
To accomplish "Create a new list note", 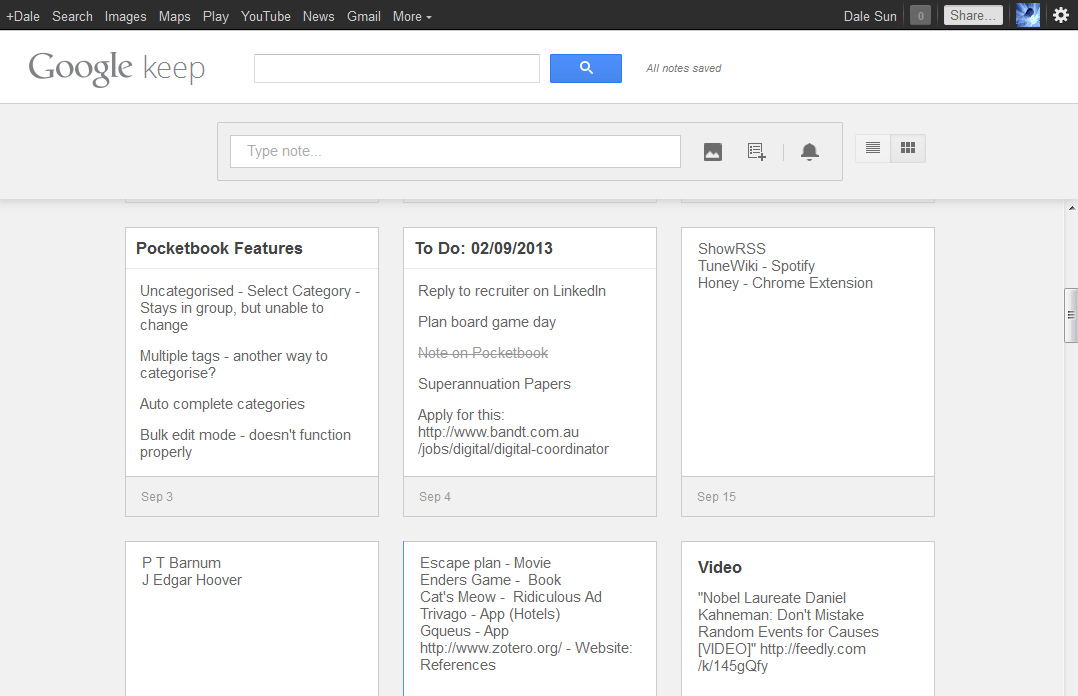I will click(x=756, y=152).
